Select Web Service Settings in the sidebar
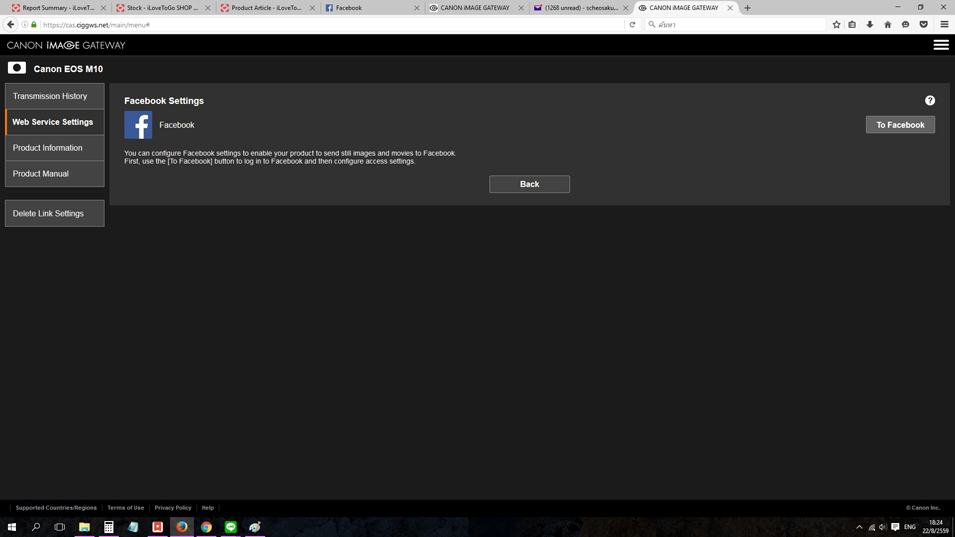Image resolution: width=955 pixels, height=537 pixels. (55, 122)
